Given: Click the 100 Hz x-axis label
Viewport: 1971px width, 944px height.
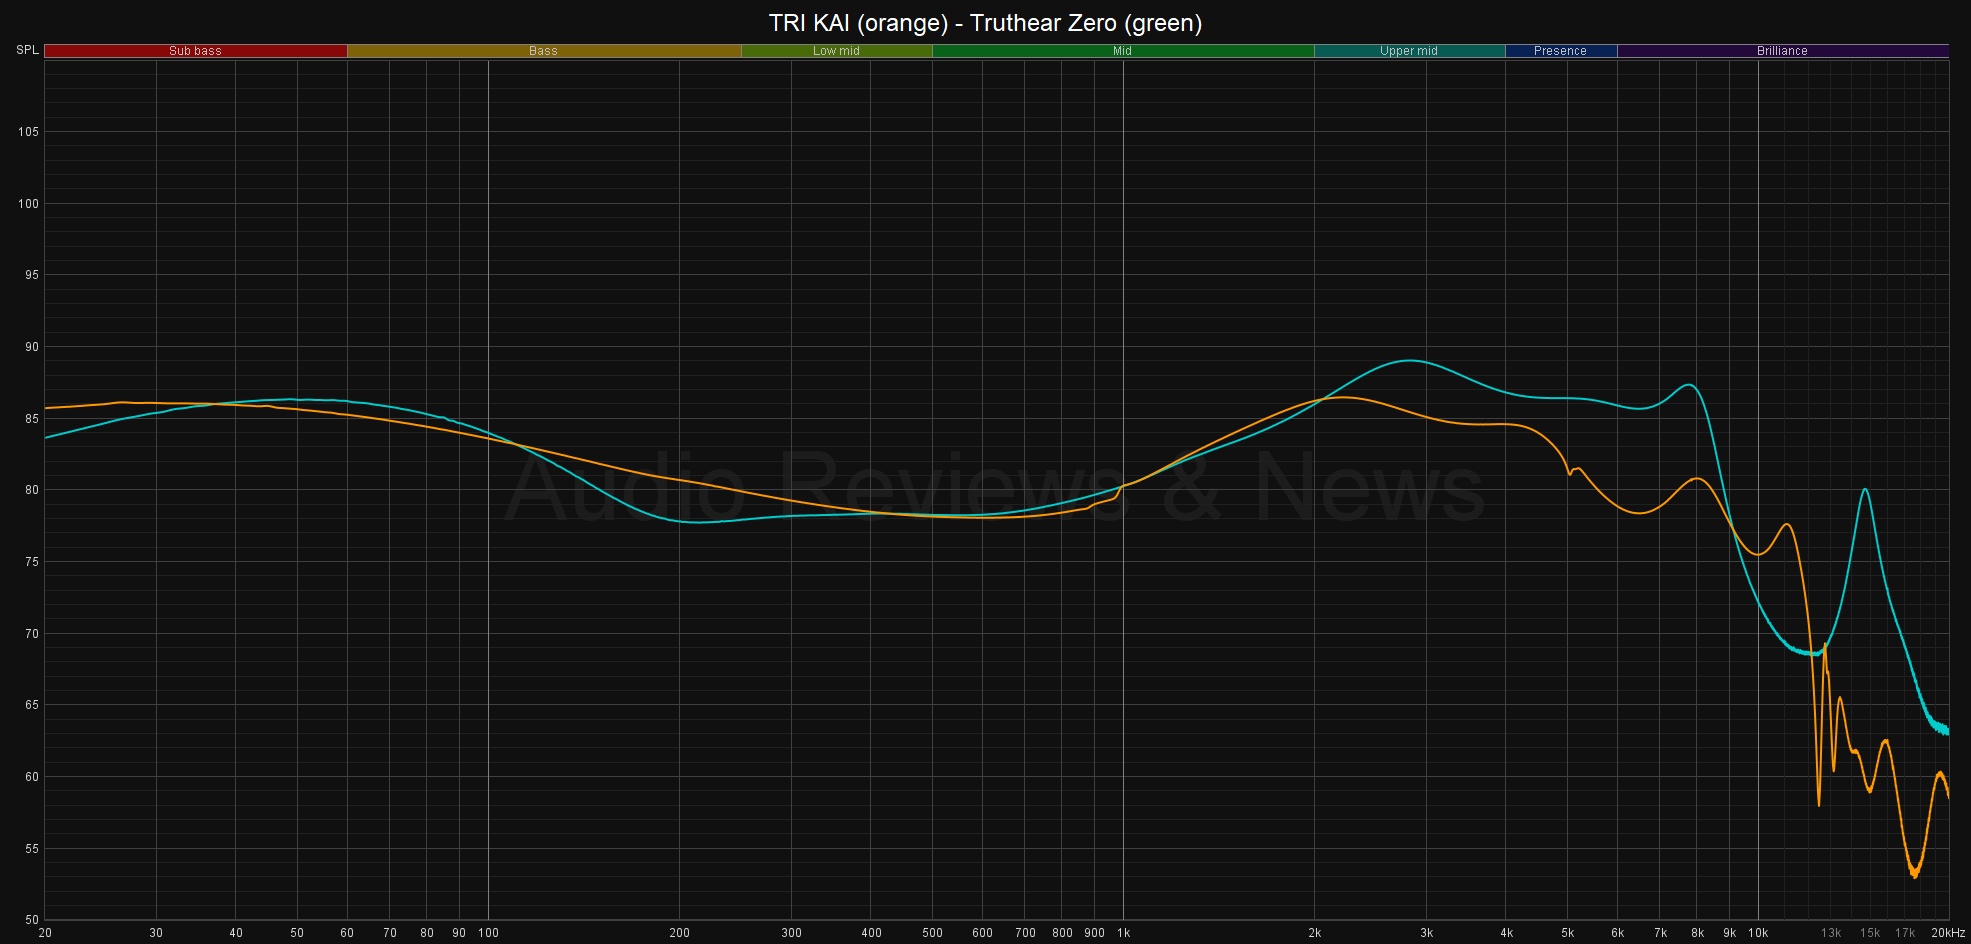Looking at the screenshot, I should click(x=488, y=933).
